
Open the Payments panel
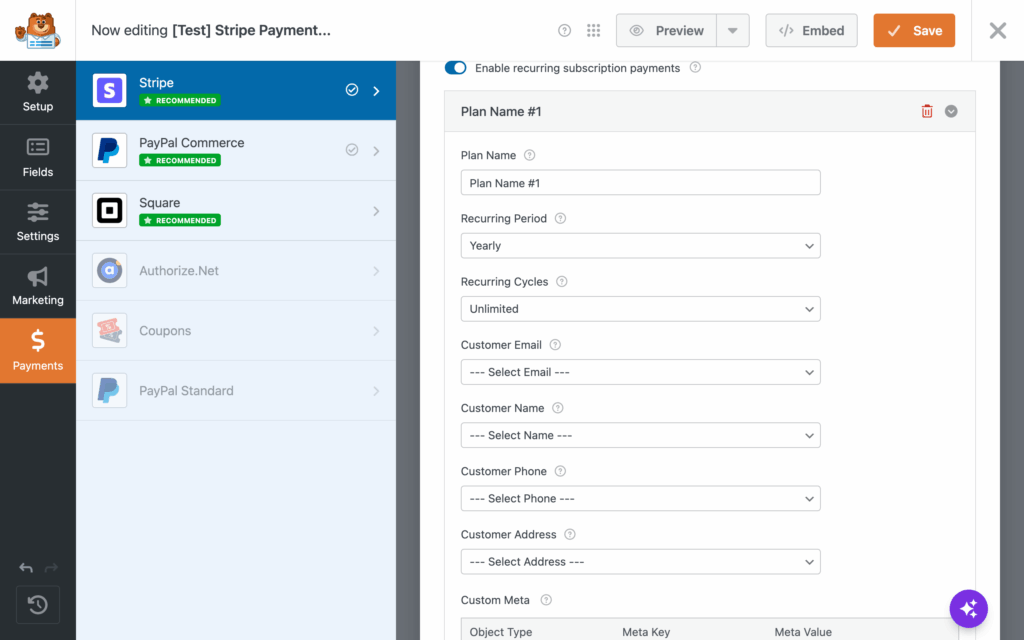(38, 351)
